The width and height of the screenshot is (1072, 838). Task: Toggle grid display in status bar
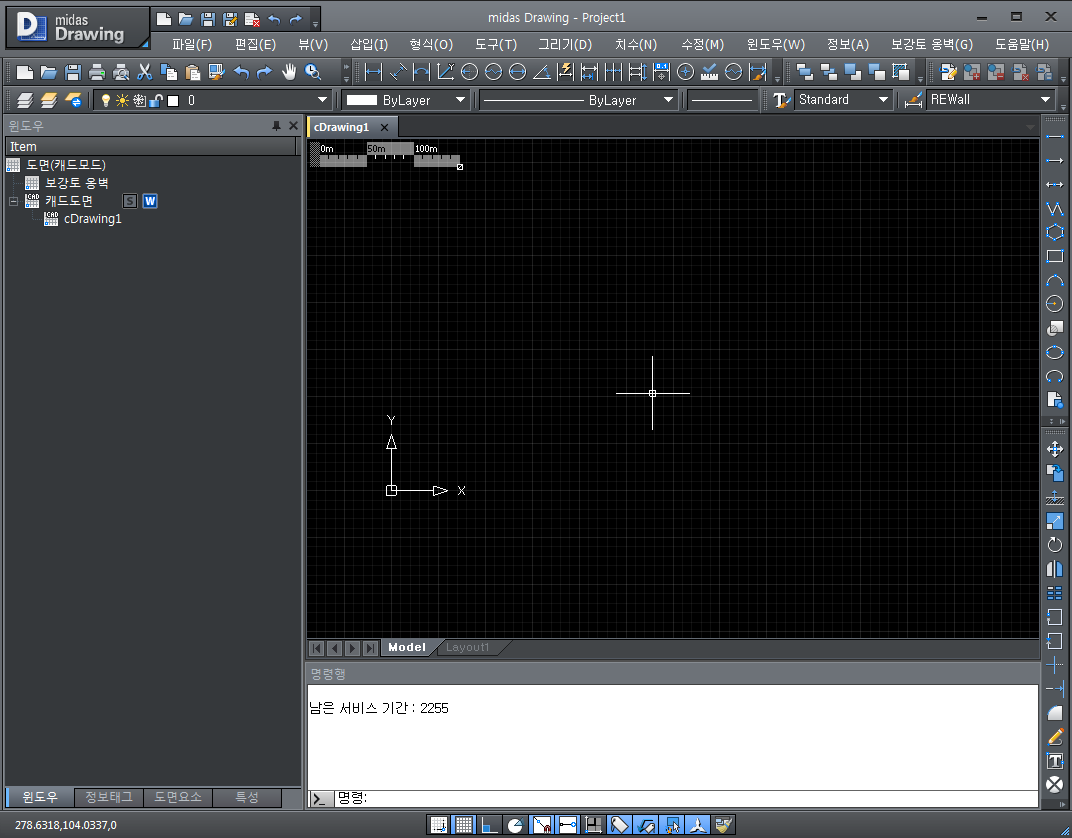(x=463, y=825)
